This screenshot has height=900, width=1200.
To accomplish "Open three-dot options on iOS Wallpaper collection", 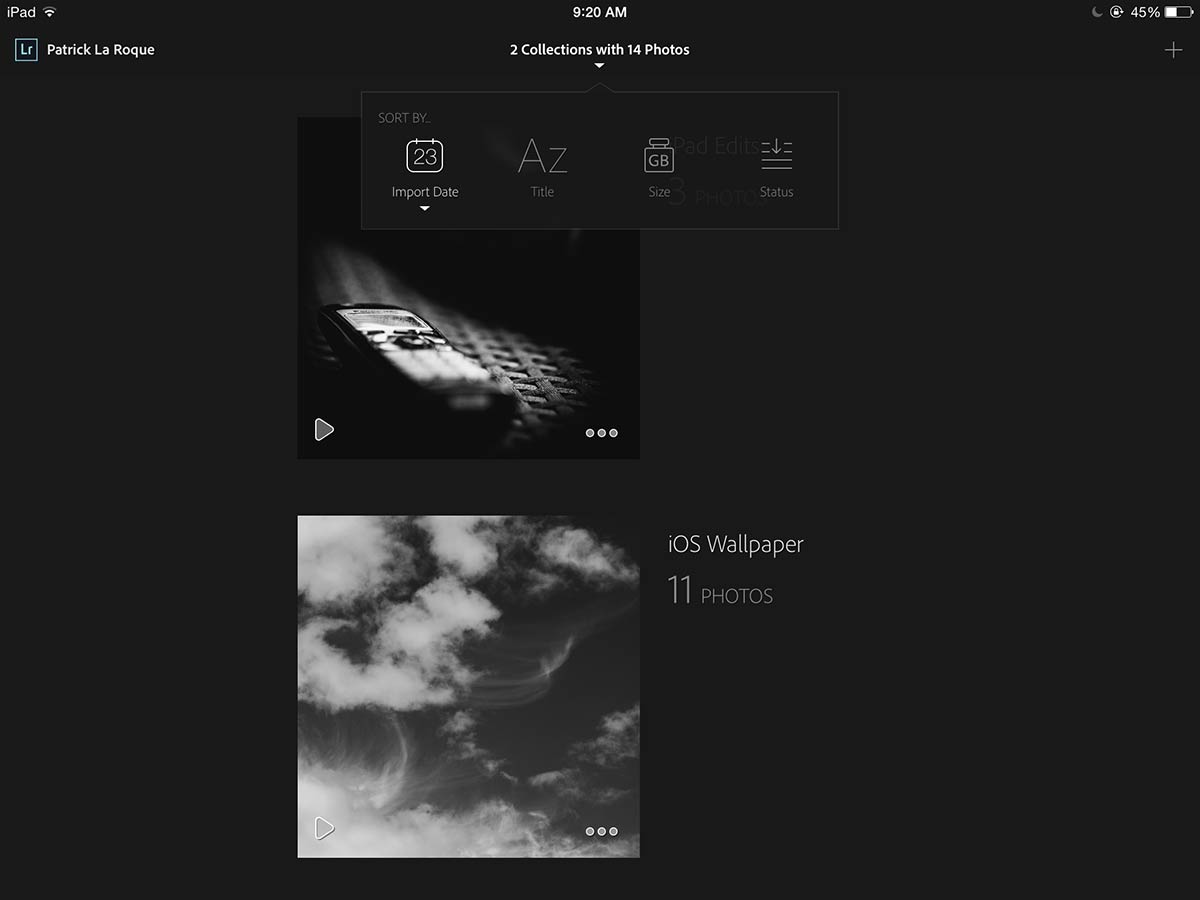I will coord(601,831).
